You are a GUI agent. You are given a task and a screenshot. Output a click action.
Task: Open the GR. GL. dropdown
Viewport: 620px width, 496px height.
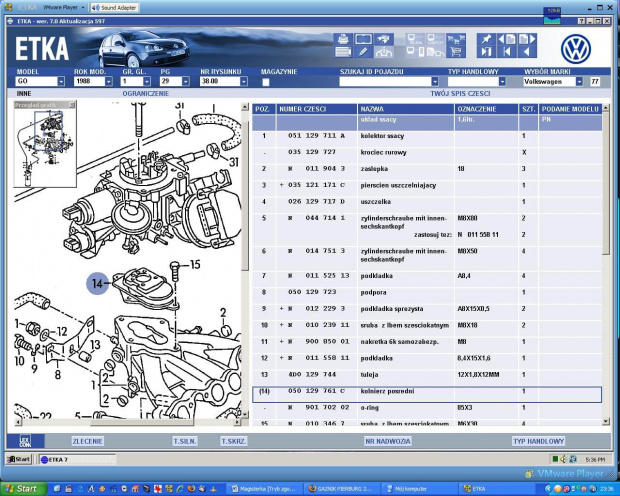[147, 81]
